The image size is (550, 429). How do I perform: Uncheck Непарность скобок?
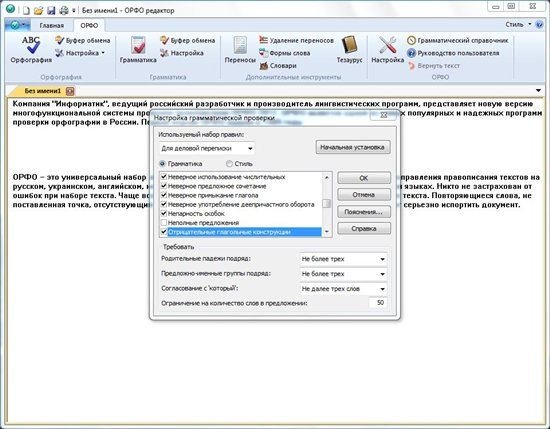[163, 213]
